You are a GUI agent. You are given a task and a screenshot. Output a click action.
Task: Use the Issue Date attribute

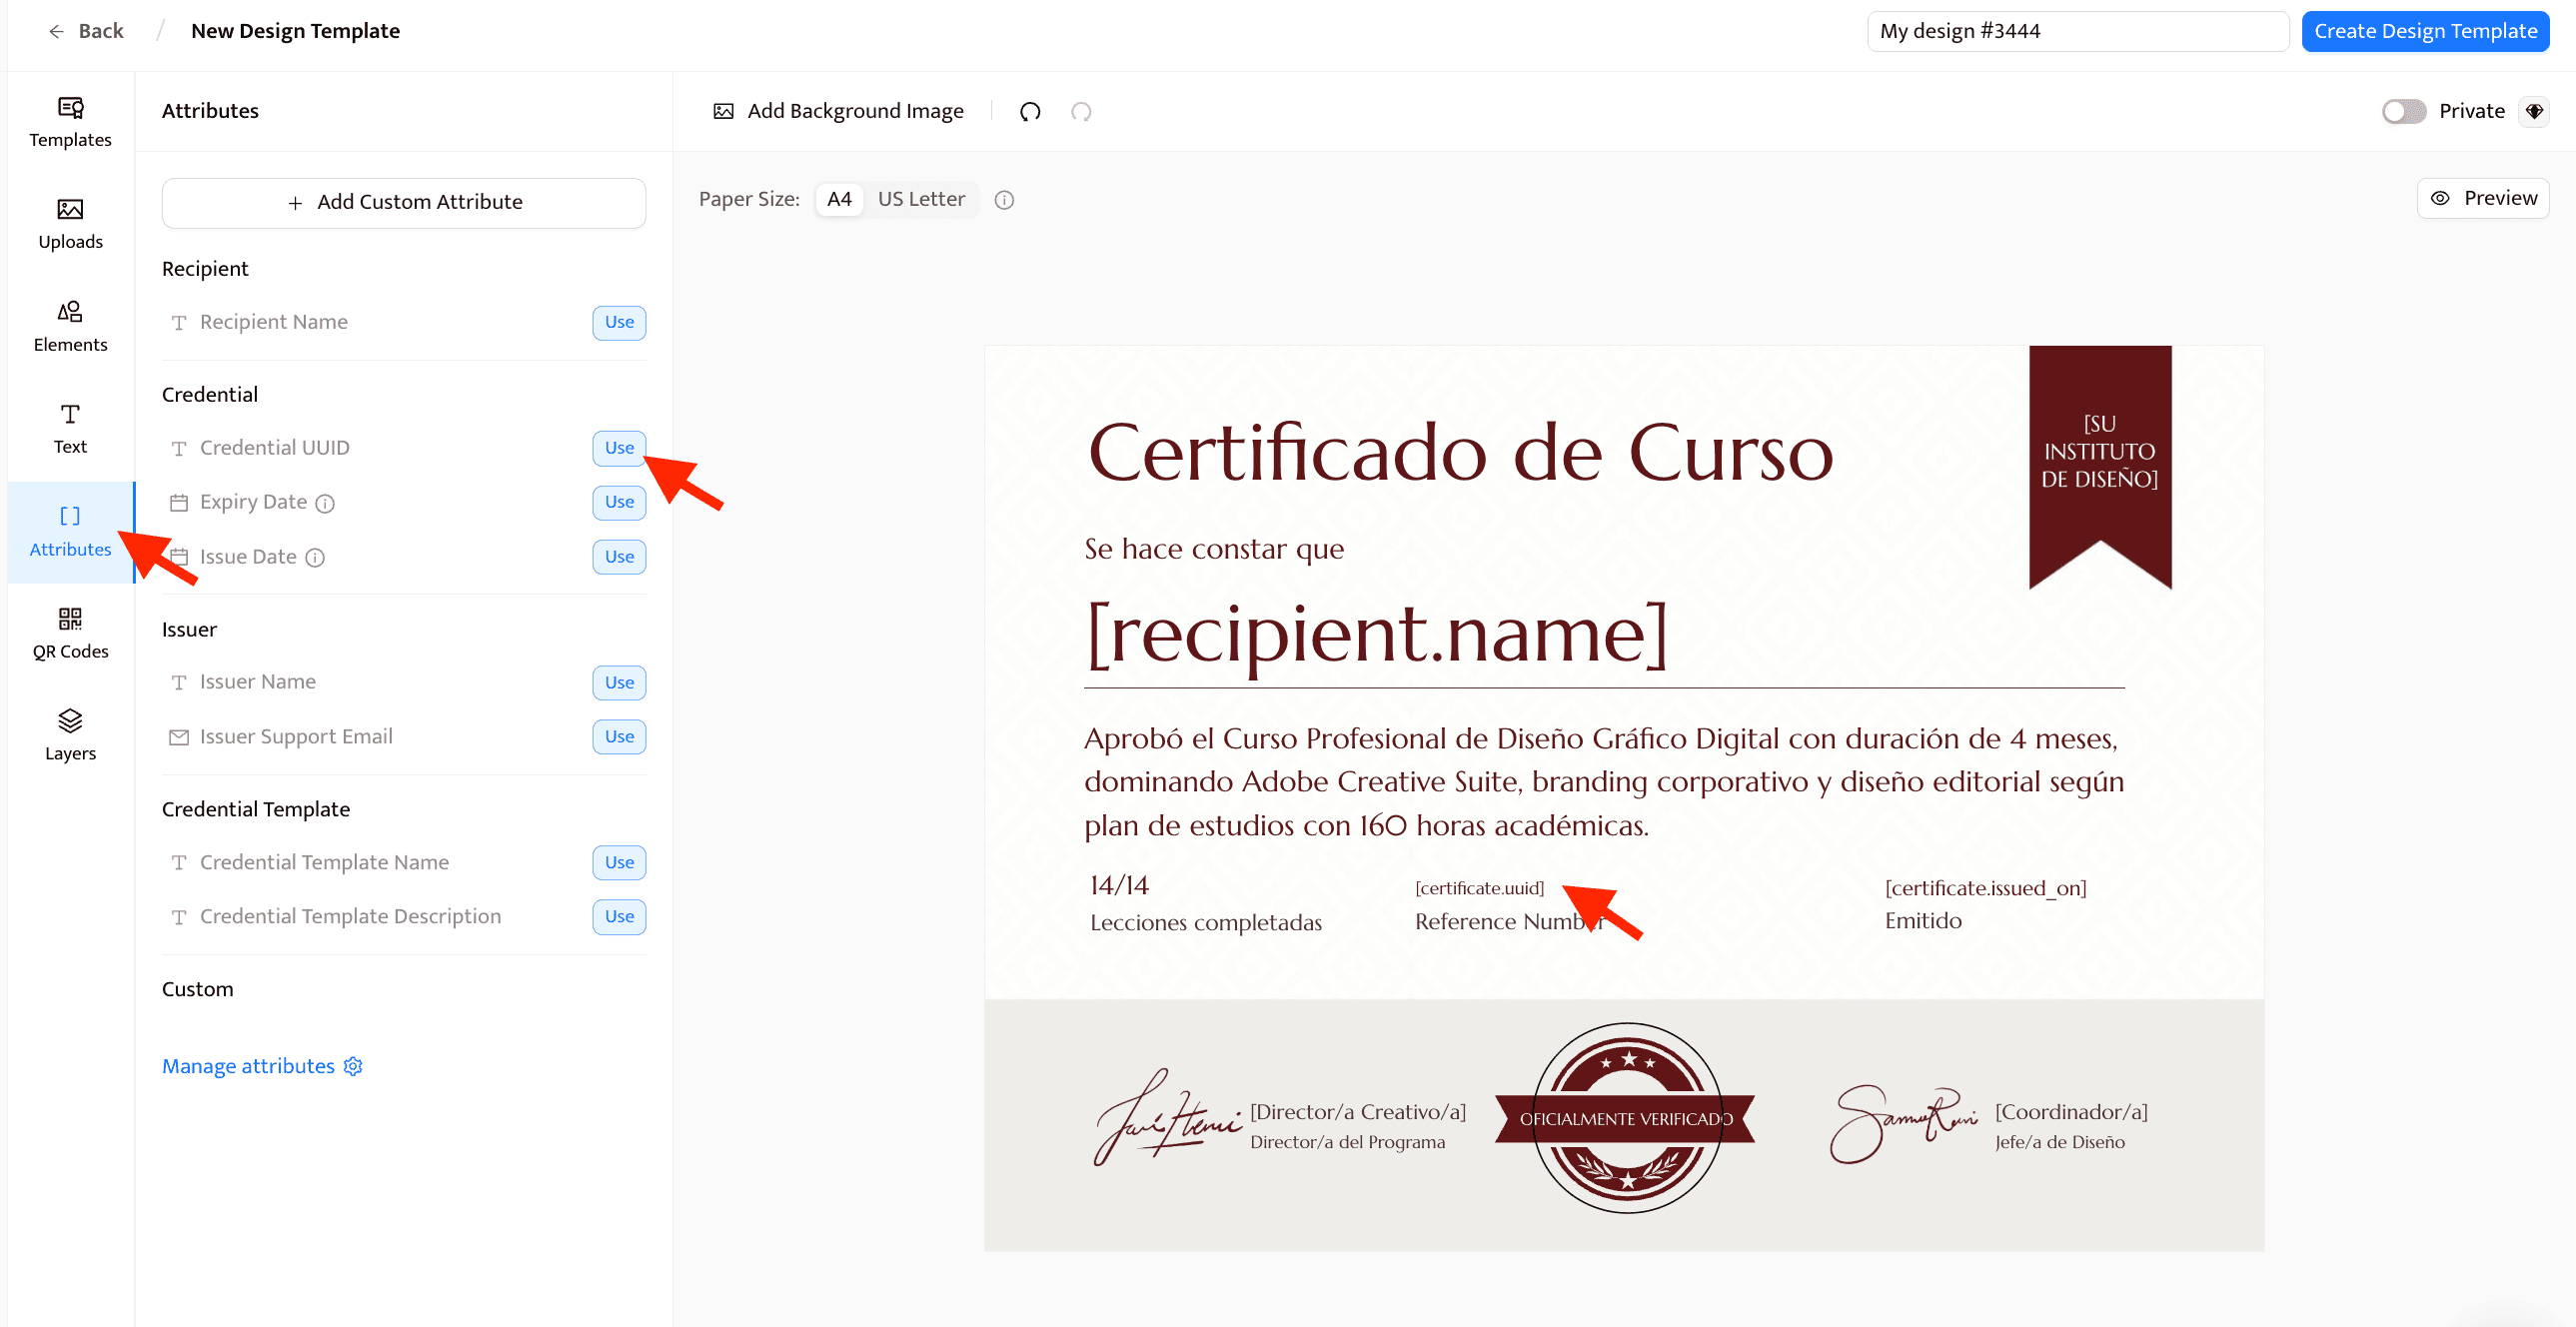619,557
